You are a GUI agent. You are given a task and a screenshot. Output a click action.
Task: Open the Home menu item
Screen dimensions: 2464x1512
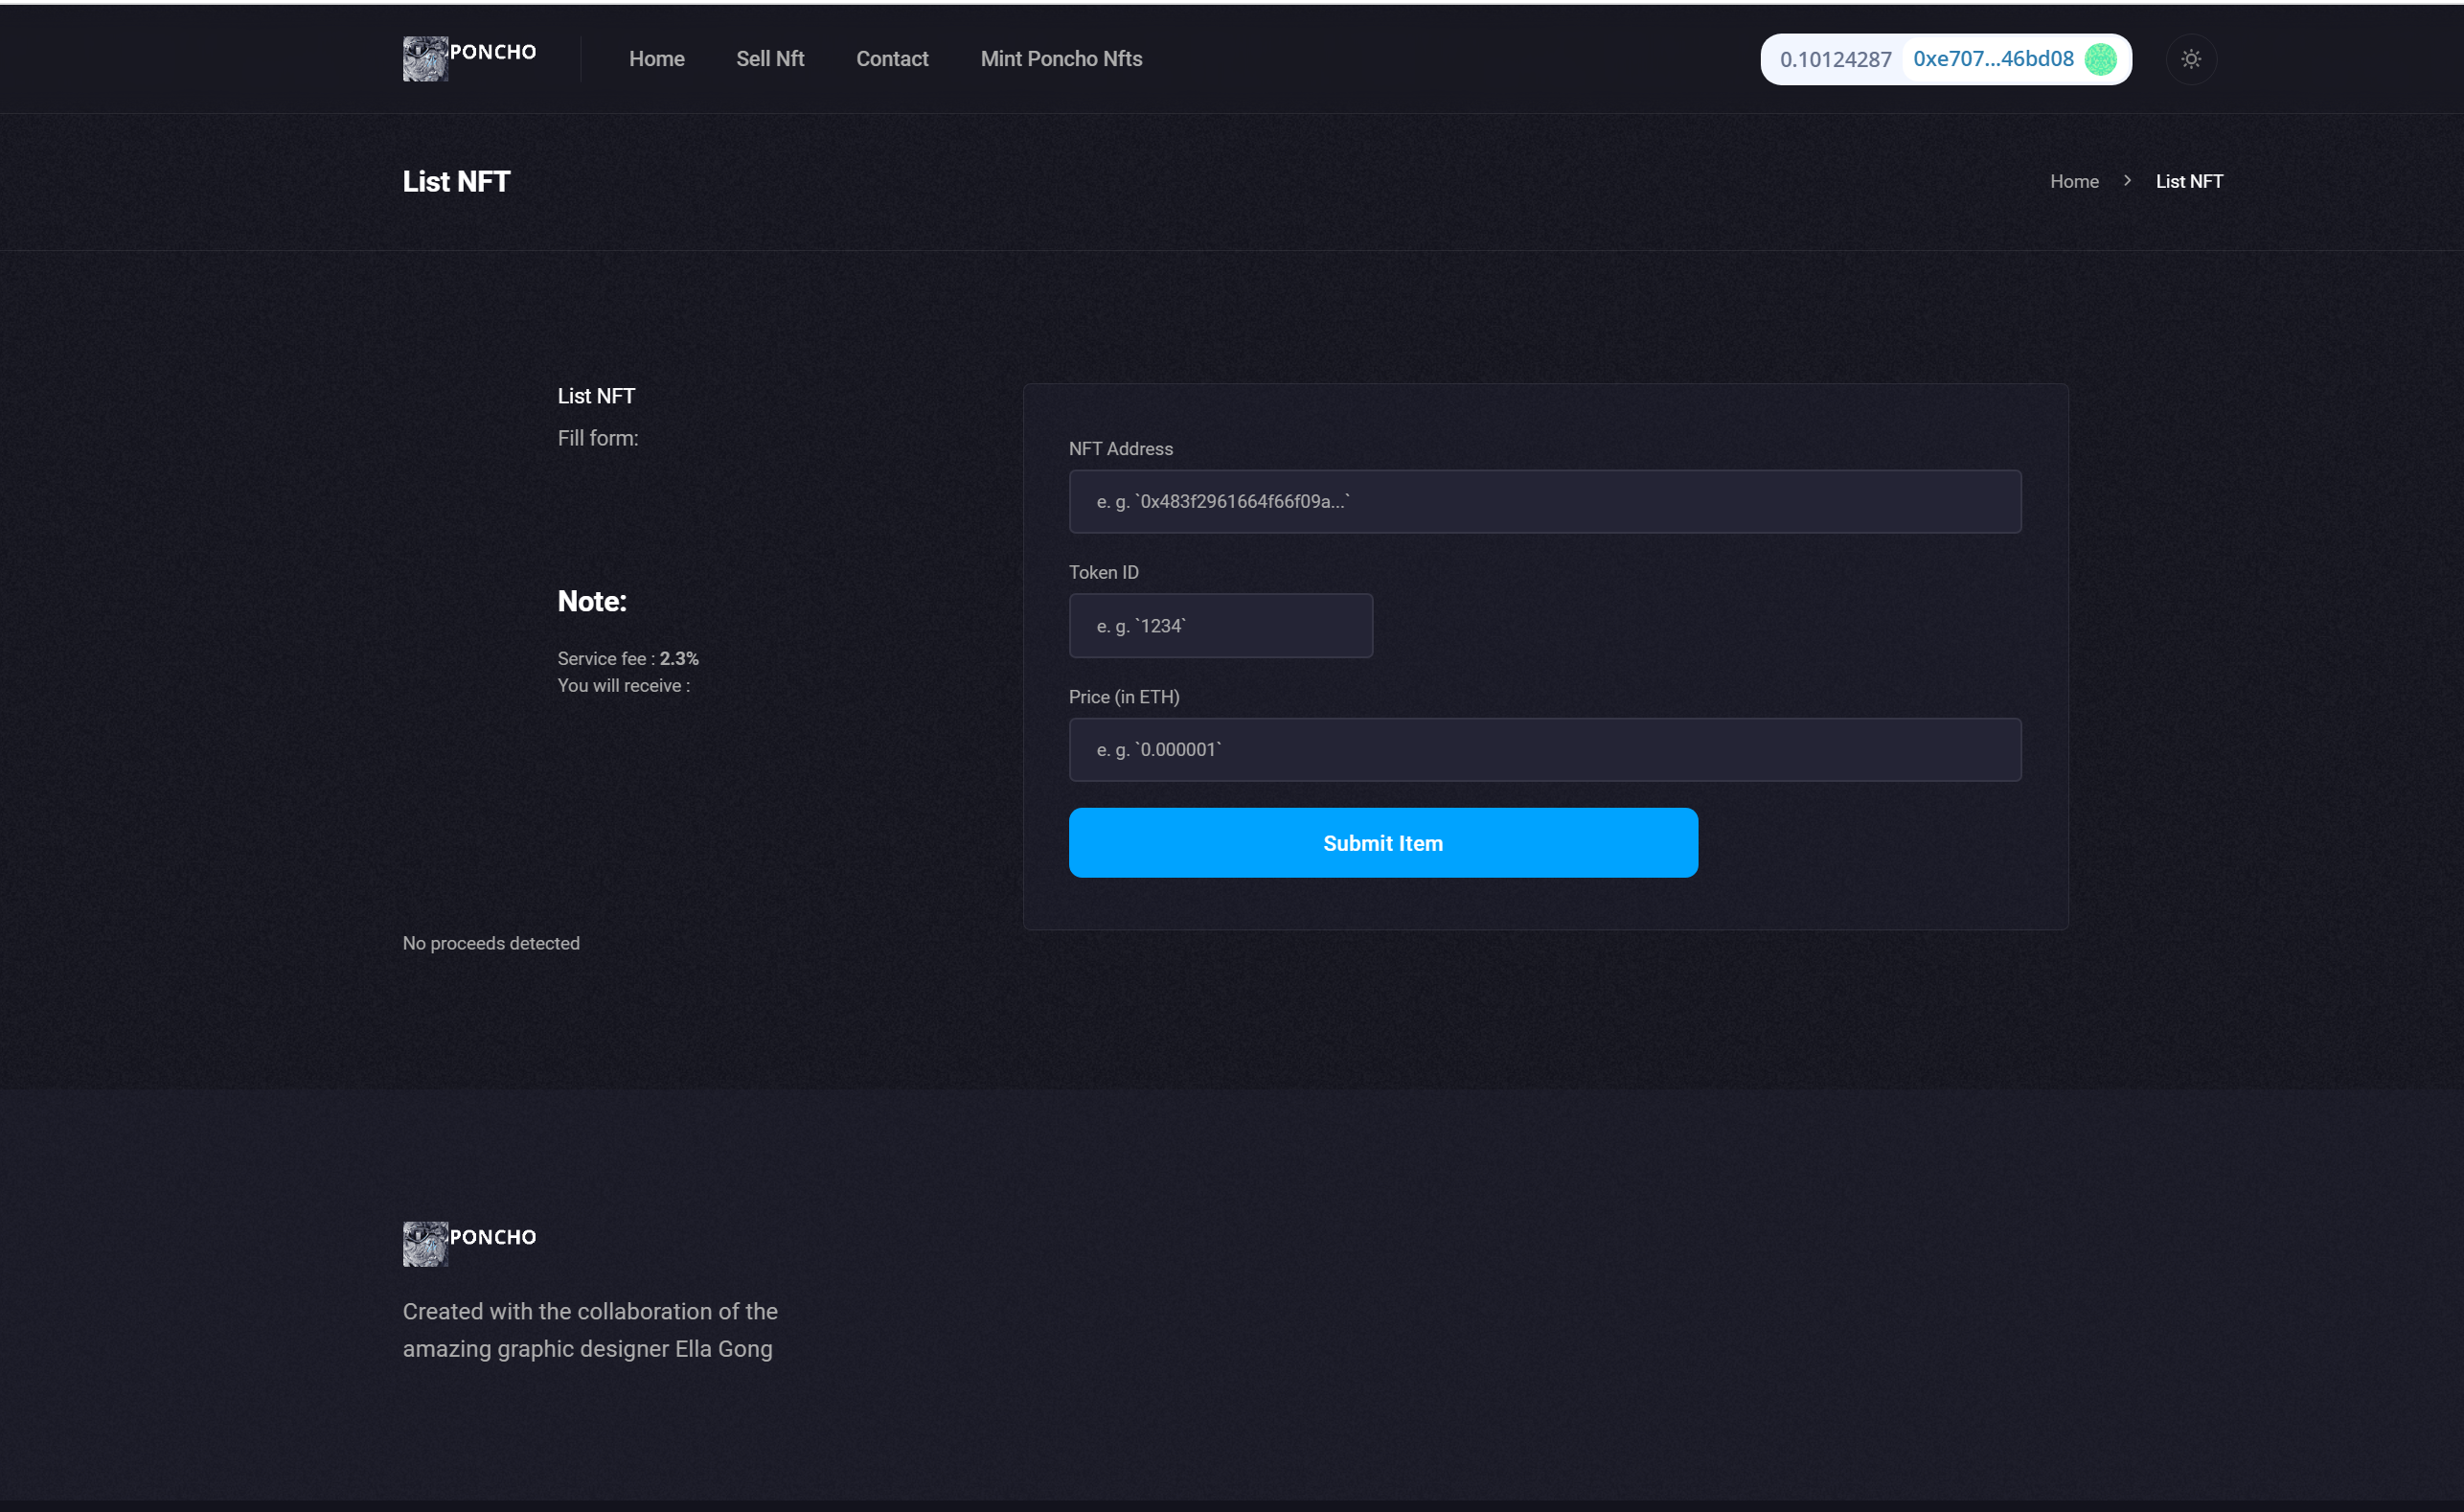[x=656, y=59]
